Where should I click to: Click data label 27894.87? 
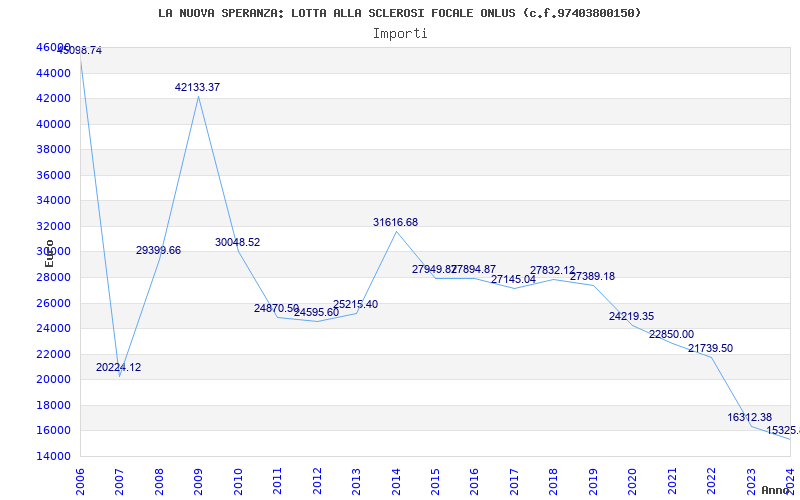474,269
